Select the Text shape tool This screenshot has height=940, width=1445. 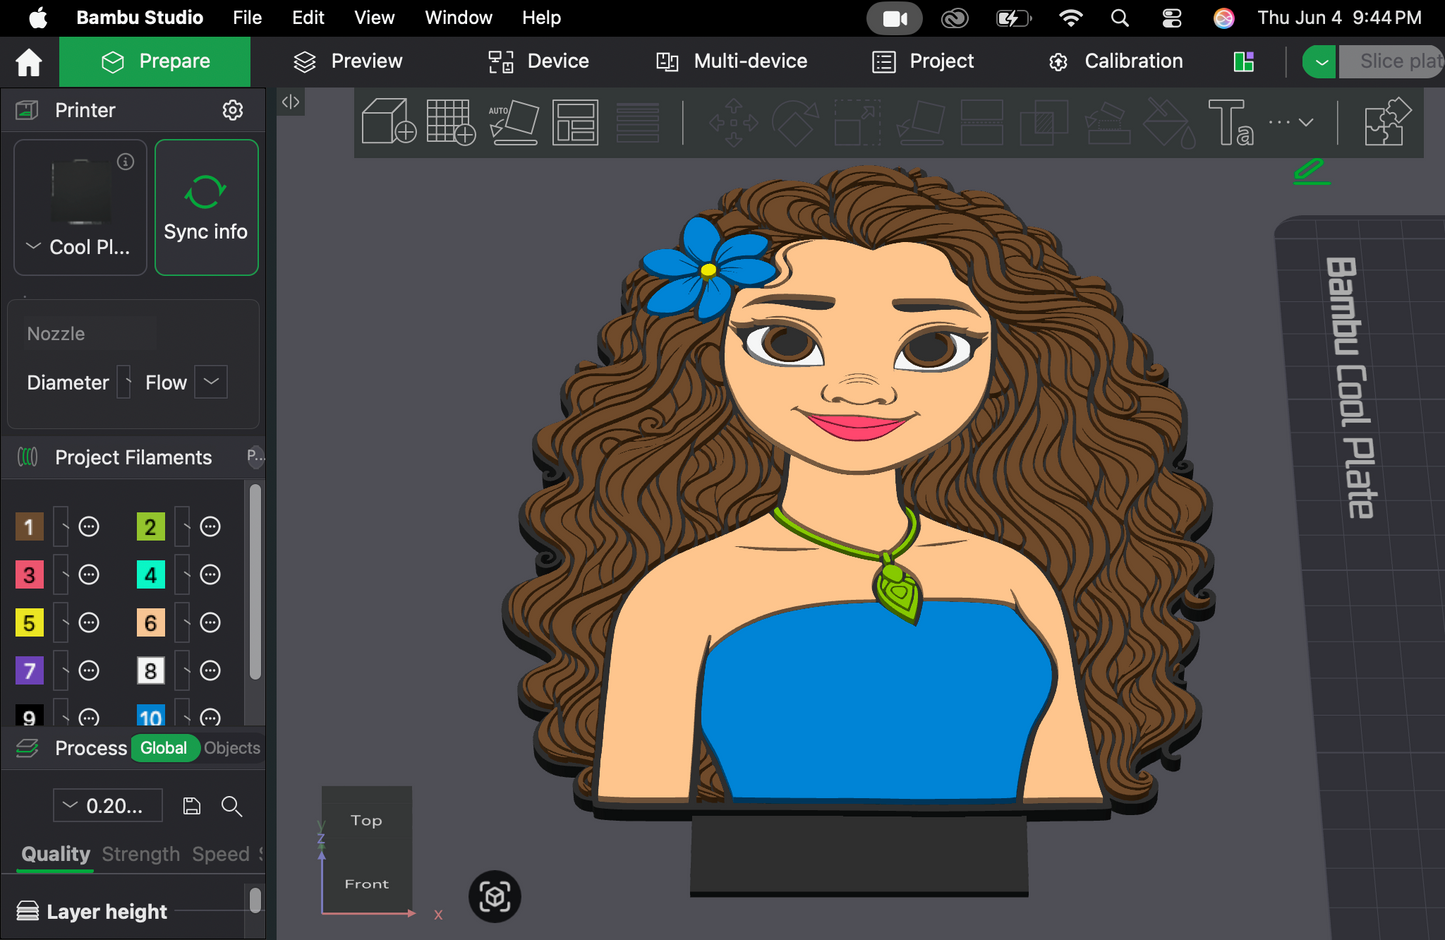coord(1231,122)
